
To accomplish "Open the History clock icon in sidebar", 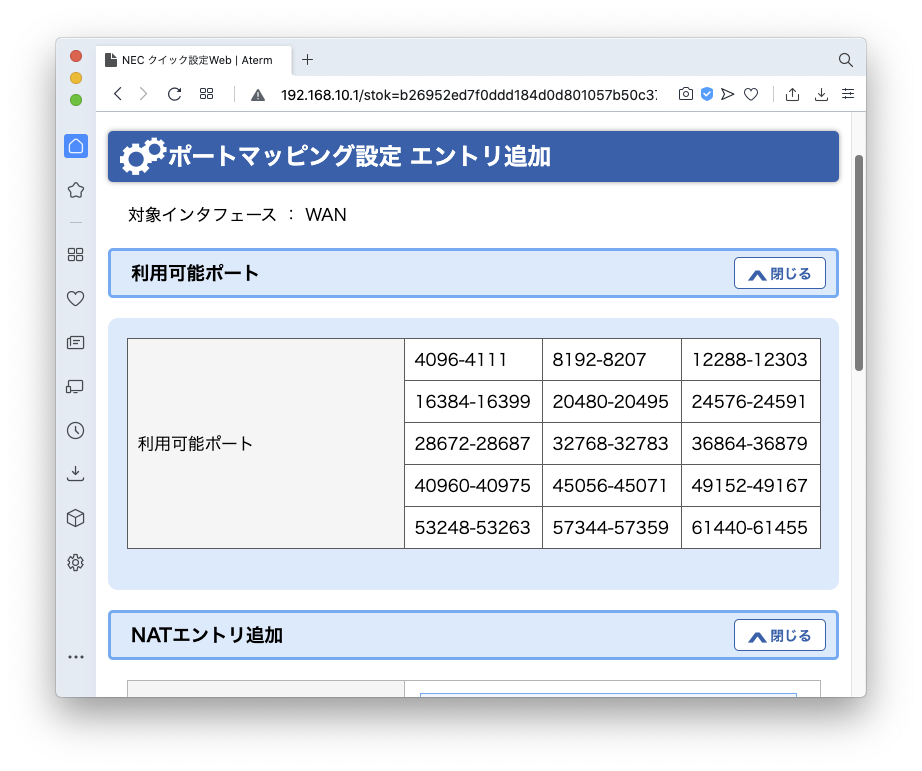I will (76, 430).
